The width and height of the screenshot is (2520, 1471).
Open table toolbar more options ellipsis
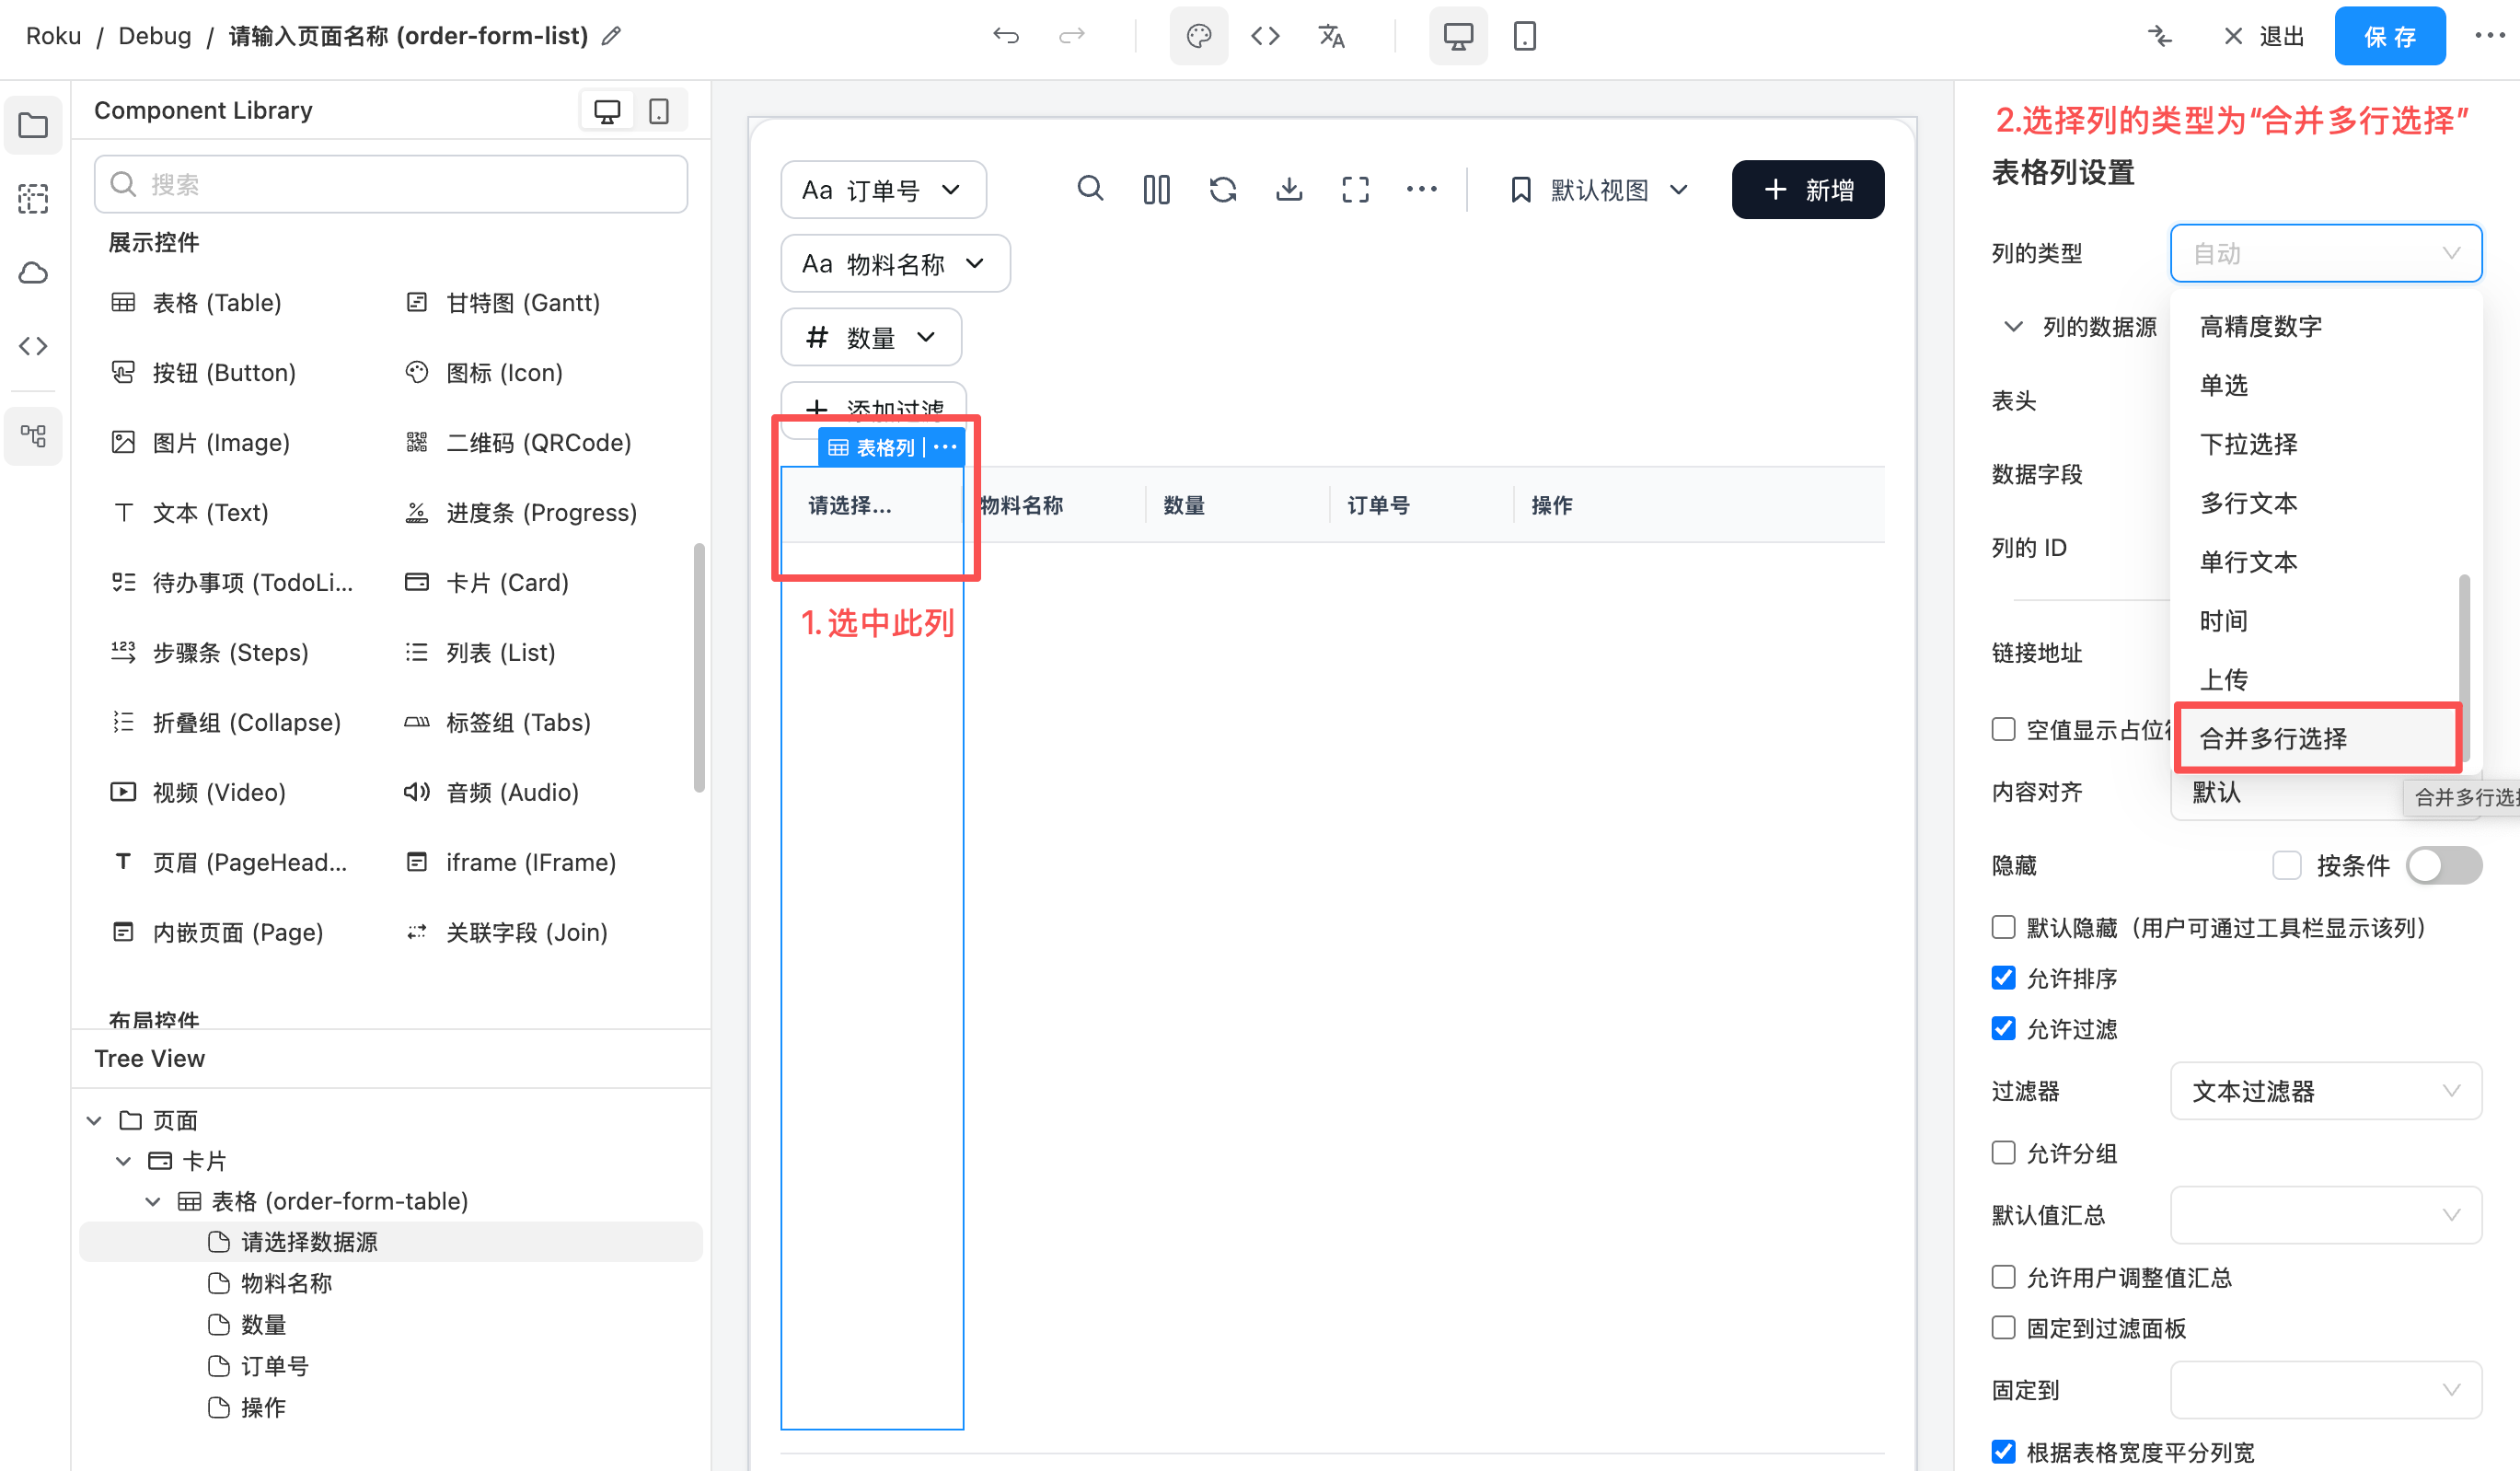click(1422, 189)
